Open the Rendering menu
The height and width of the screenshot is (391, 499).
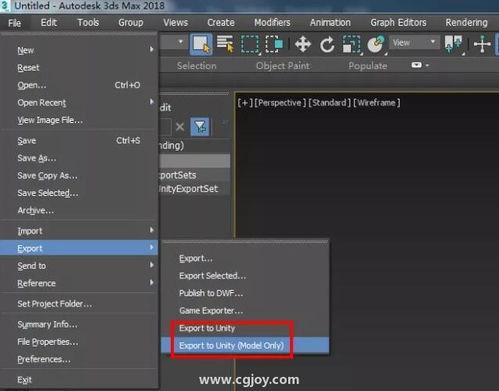pos(466,23)
